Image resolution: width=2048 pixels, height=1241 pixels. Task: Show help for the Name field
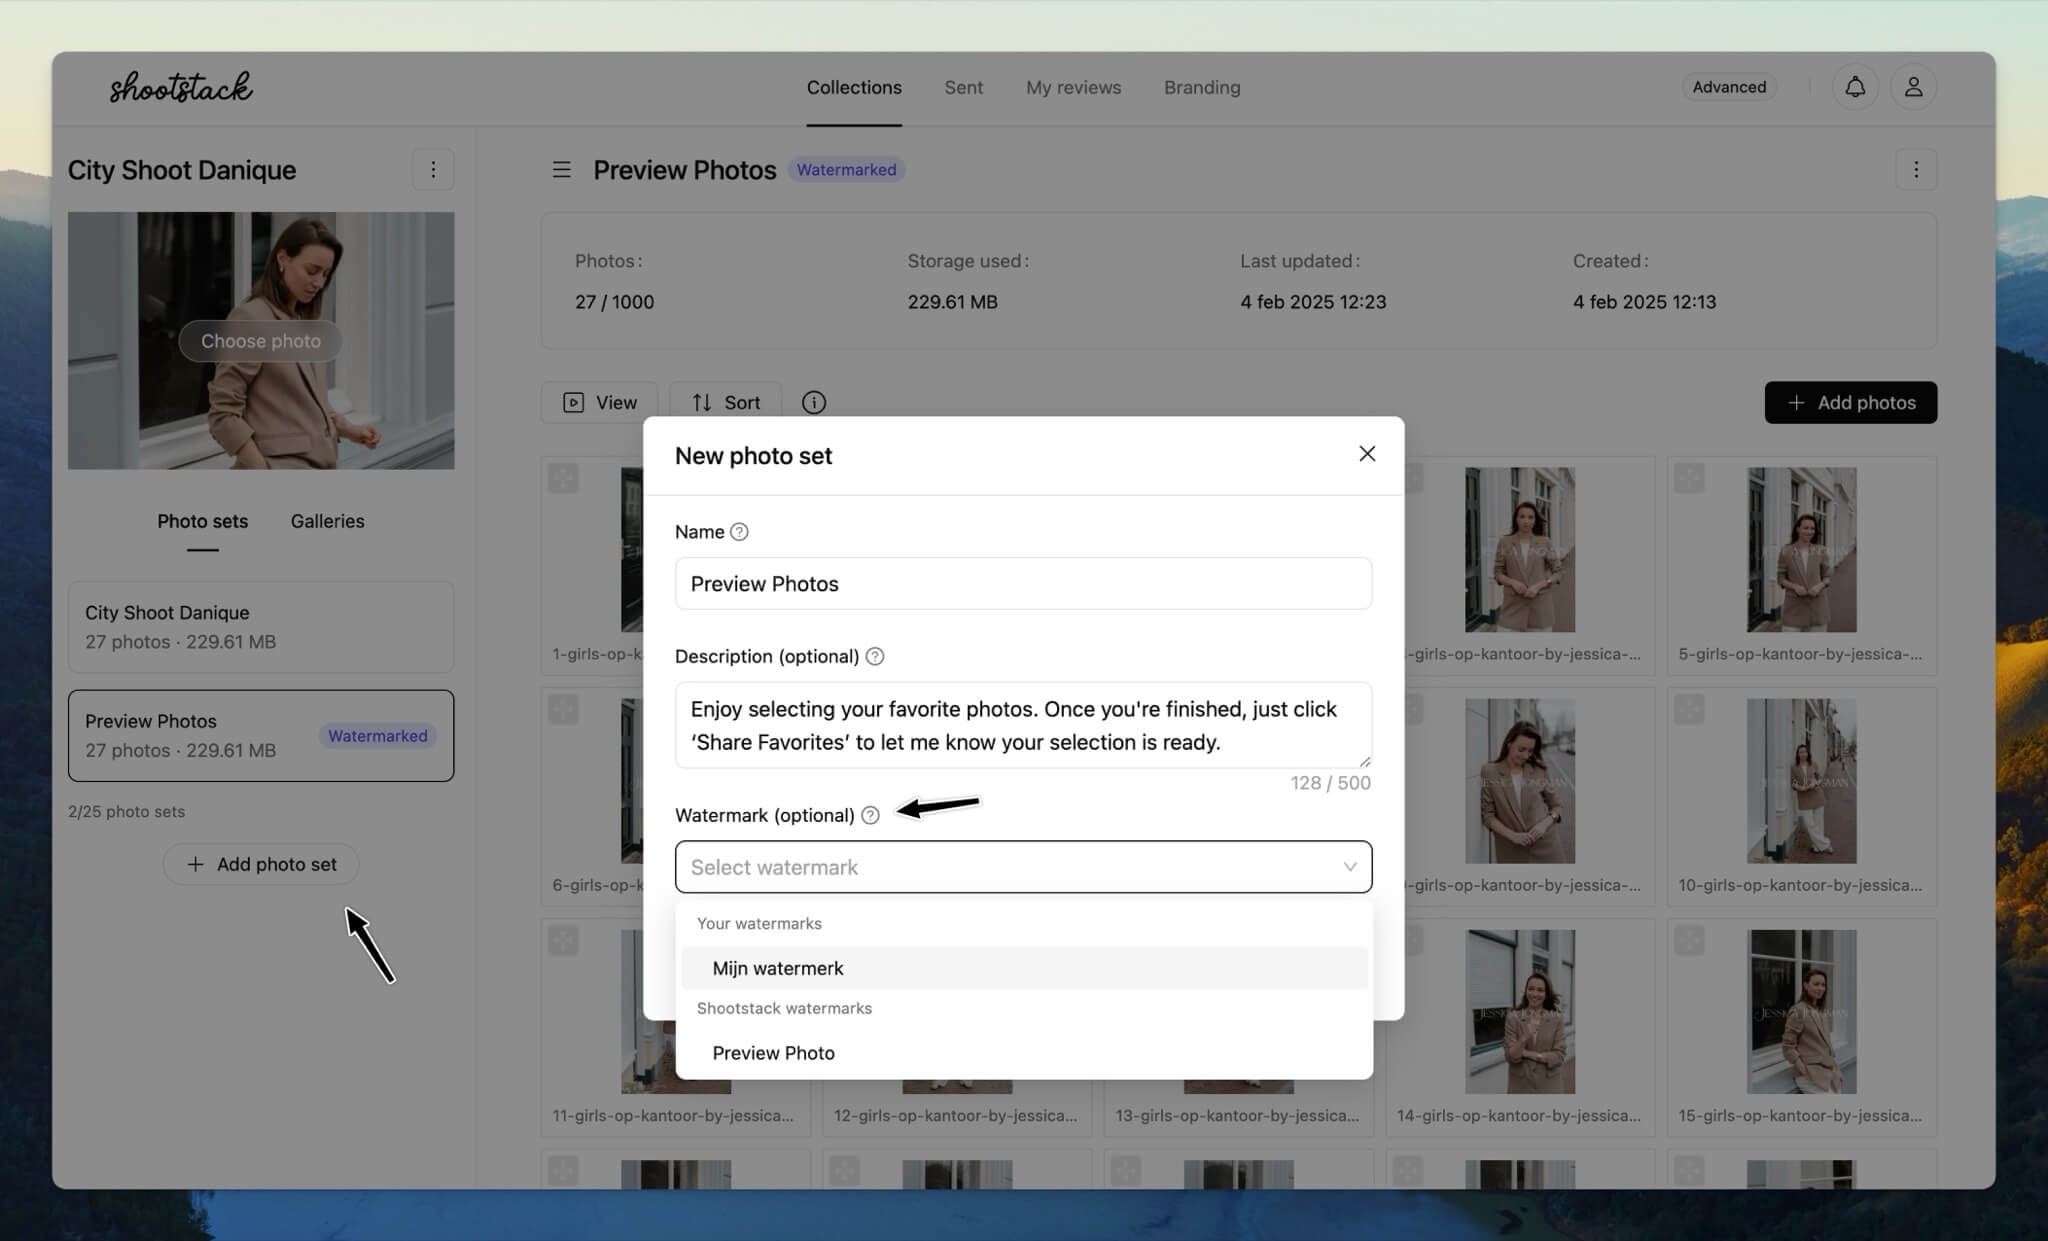tap(739, 532)
